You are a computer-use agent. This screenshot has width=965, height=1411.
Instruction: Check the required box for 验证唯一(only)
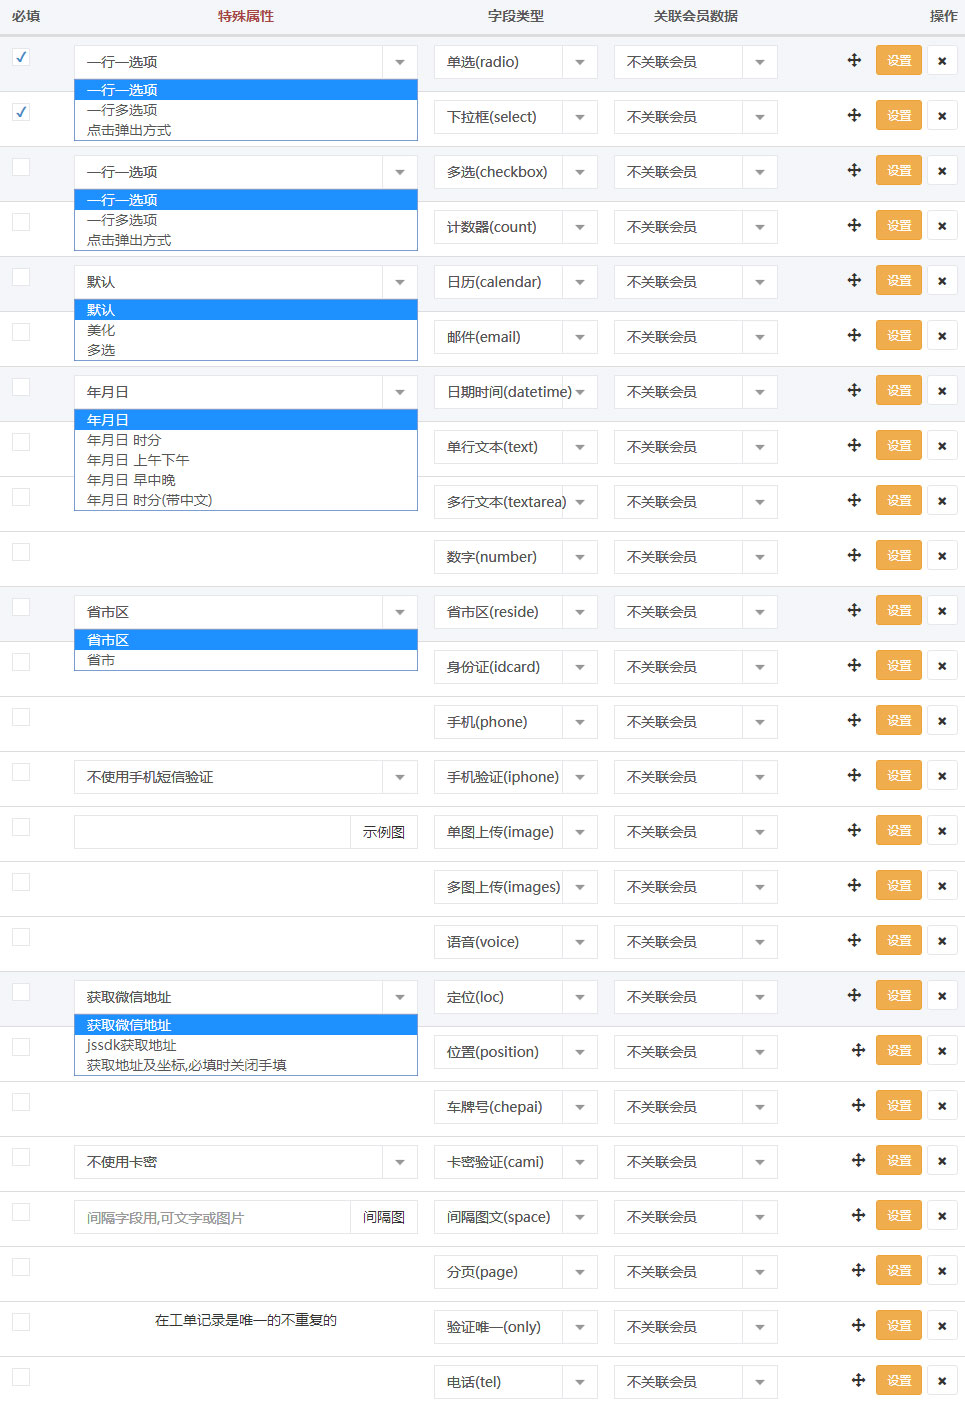coord(20,1321)
